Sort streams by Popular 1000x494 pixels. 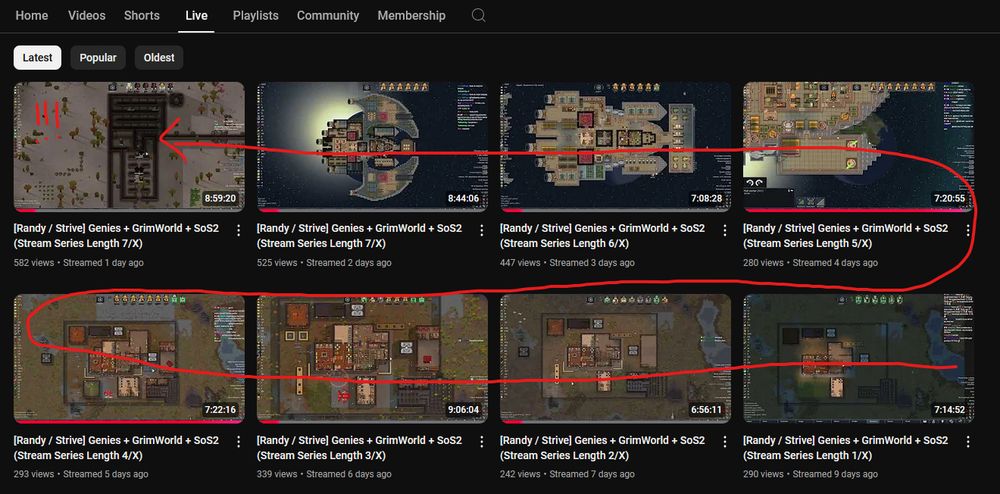(98, 57)
